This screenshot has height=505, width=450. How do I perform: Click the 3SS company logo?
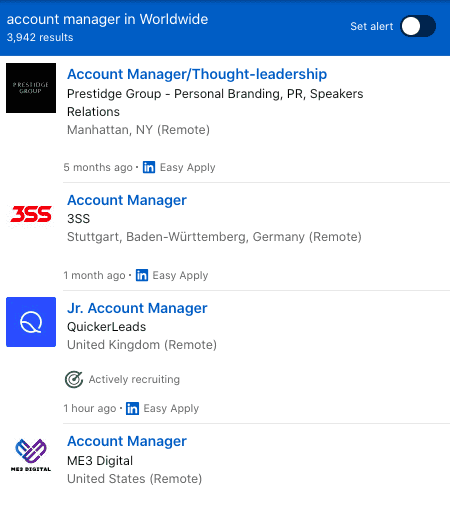click(x=31, y=214)
